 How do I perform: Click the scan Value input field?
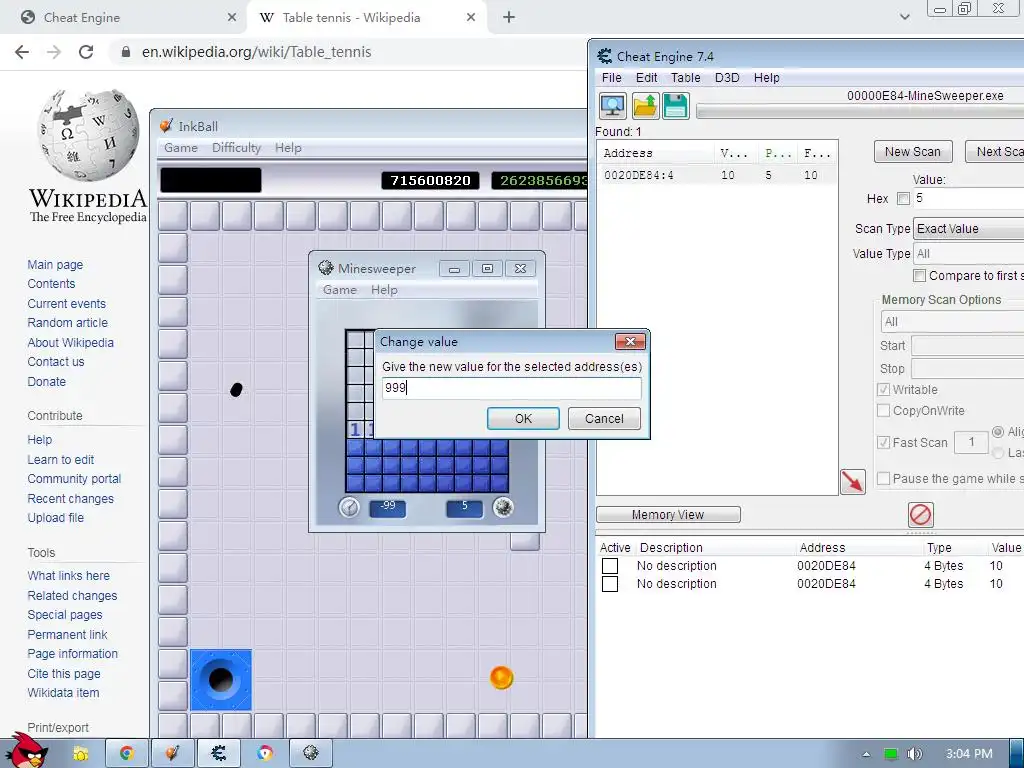968,199
